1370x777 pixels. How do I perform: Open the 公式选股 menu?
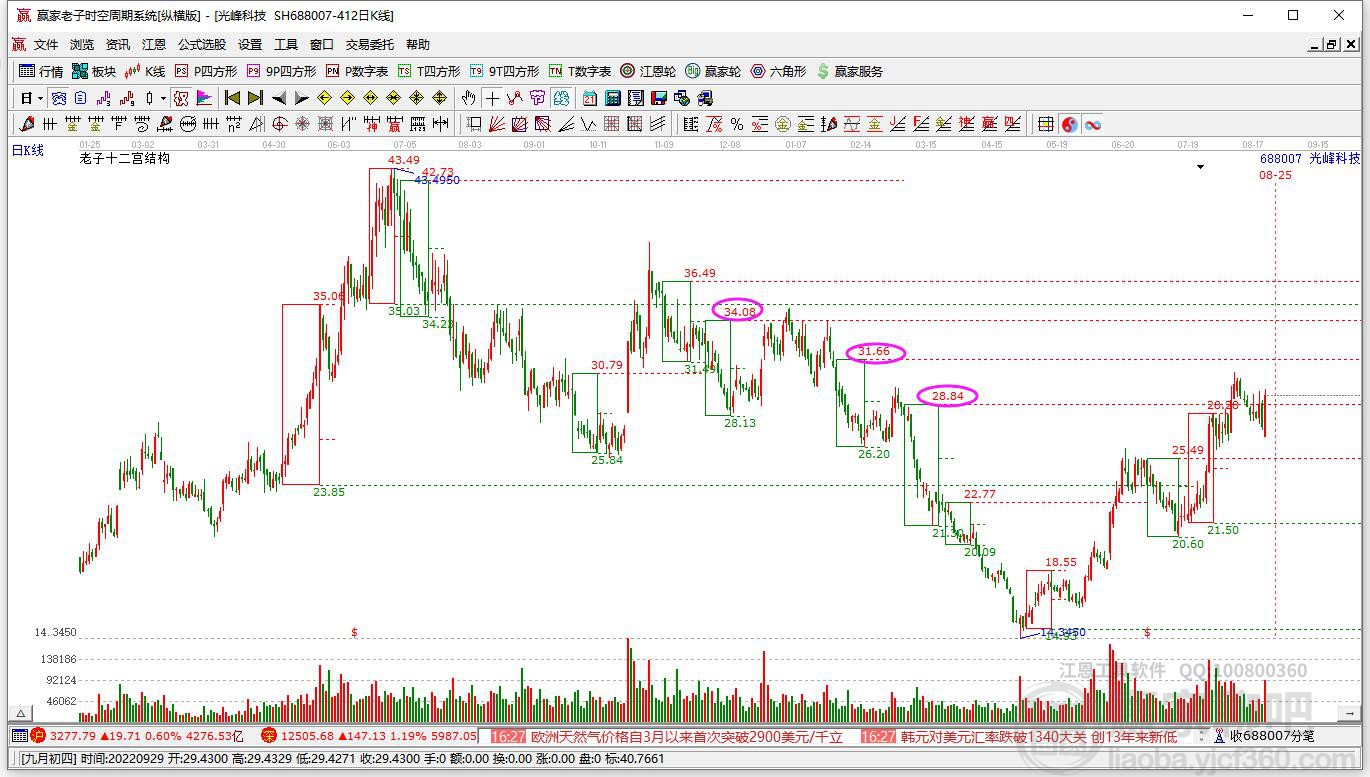click(x=202, y=45)
